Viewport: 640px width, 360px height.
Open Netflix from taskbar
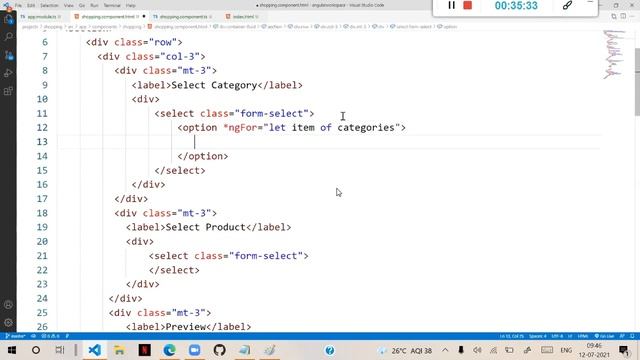[144, 350]
